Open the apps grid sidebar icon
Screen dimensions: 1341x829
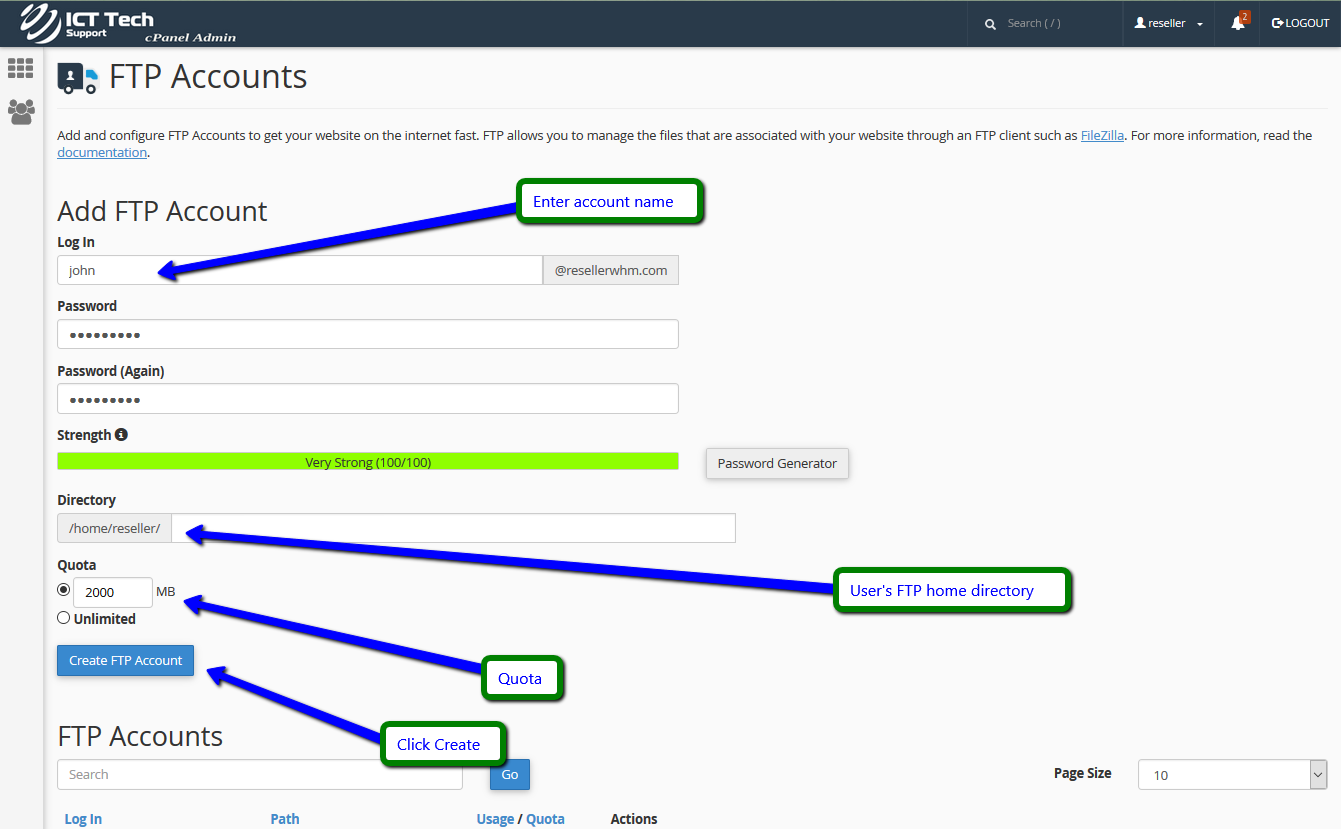coord(20,69)
